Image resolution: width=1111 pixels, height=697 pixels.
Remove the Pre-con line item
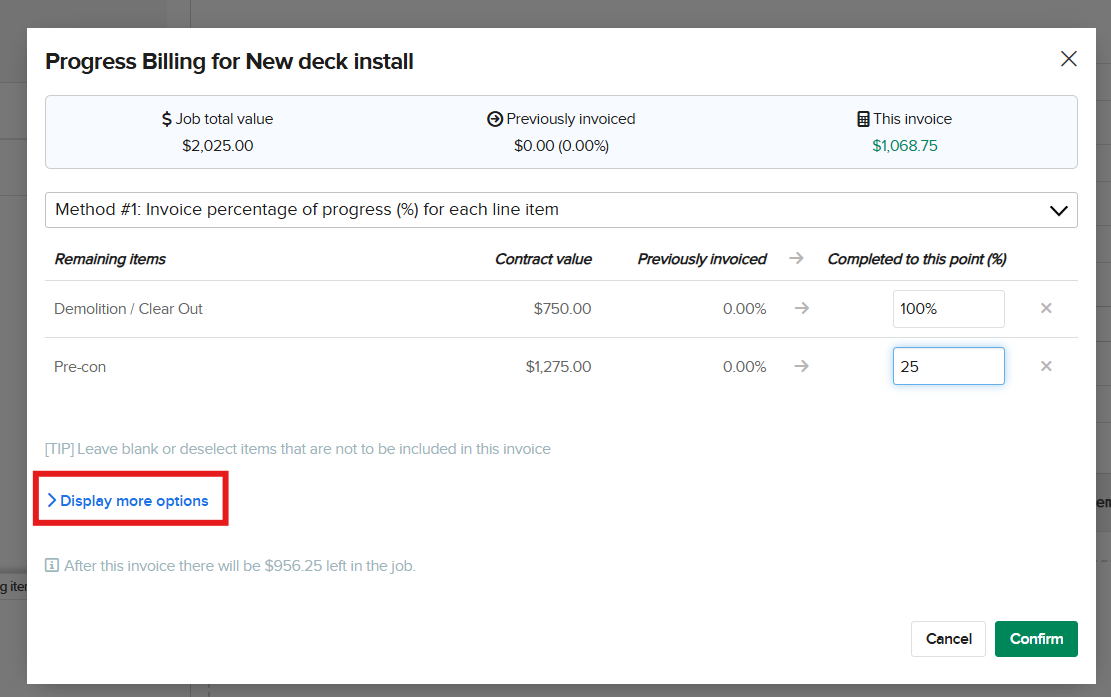(1046, 366)
